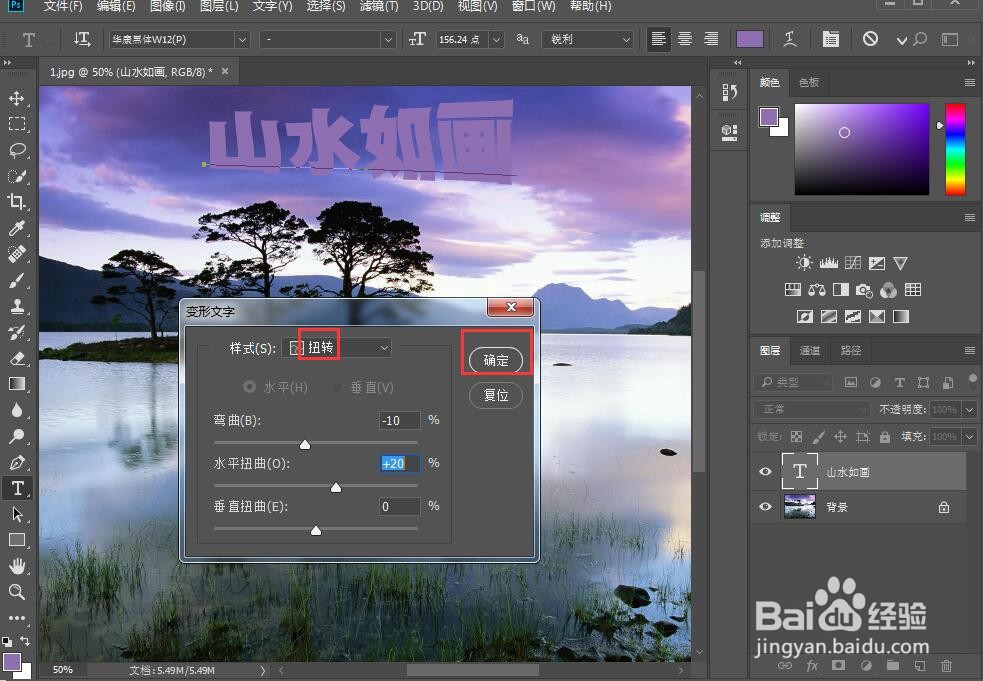The image size is (983, 681).
Task: Open the anti-aliasing 锐利 dropdown
Action: 587,40
